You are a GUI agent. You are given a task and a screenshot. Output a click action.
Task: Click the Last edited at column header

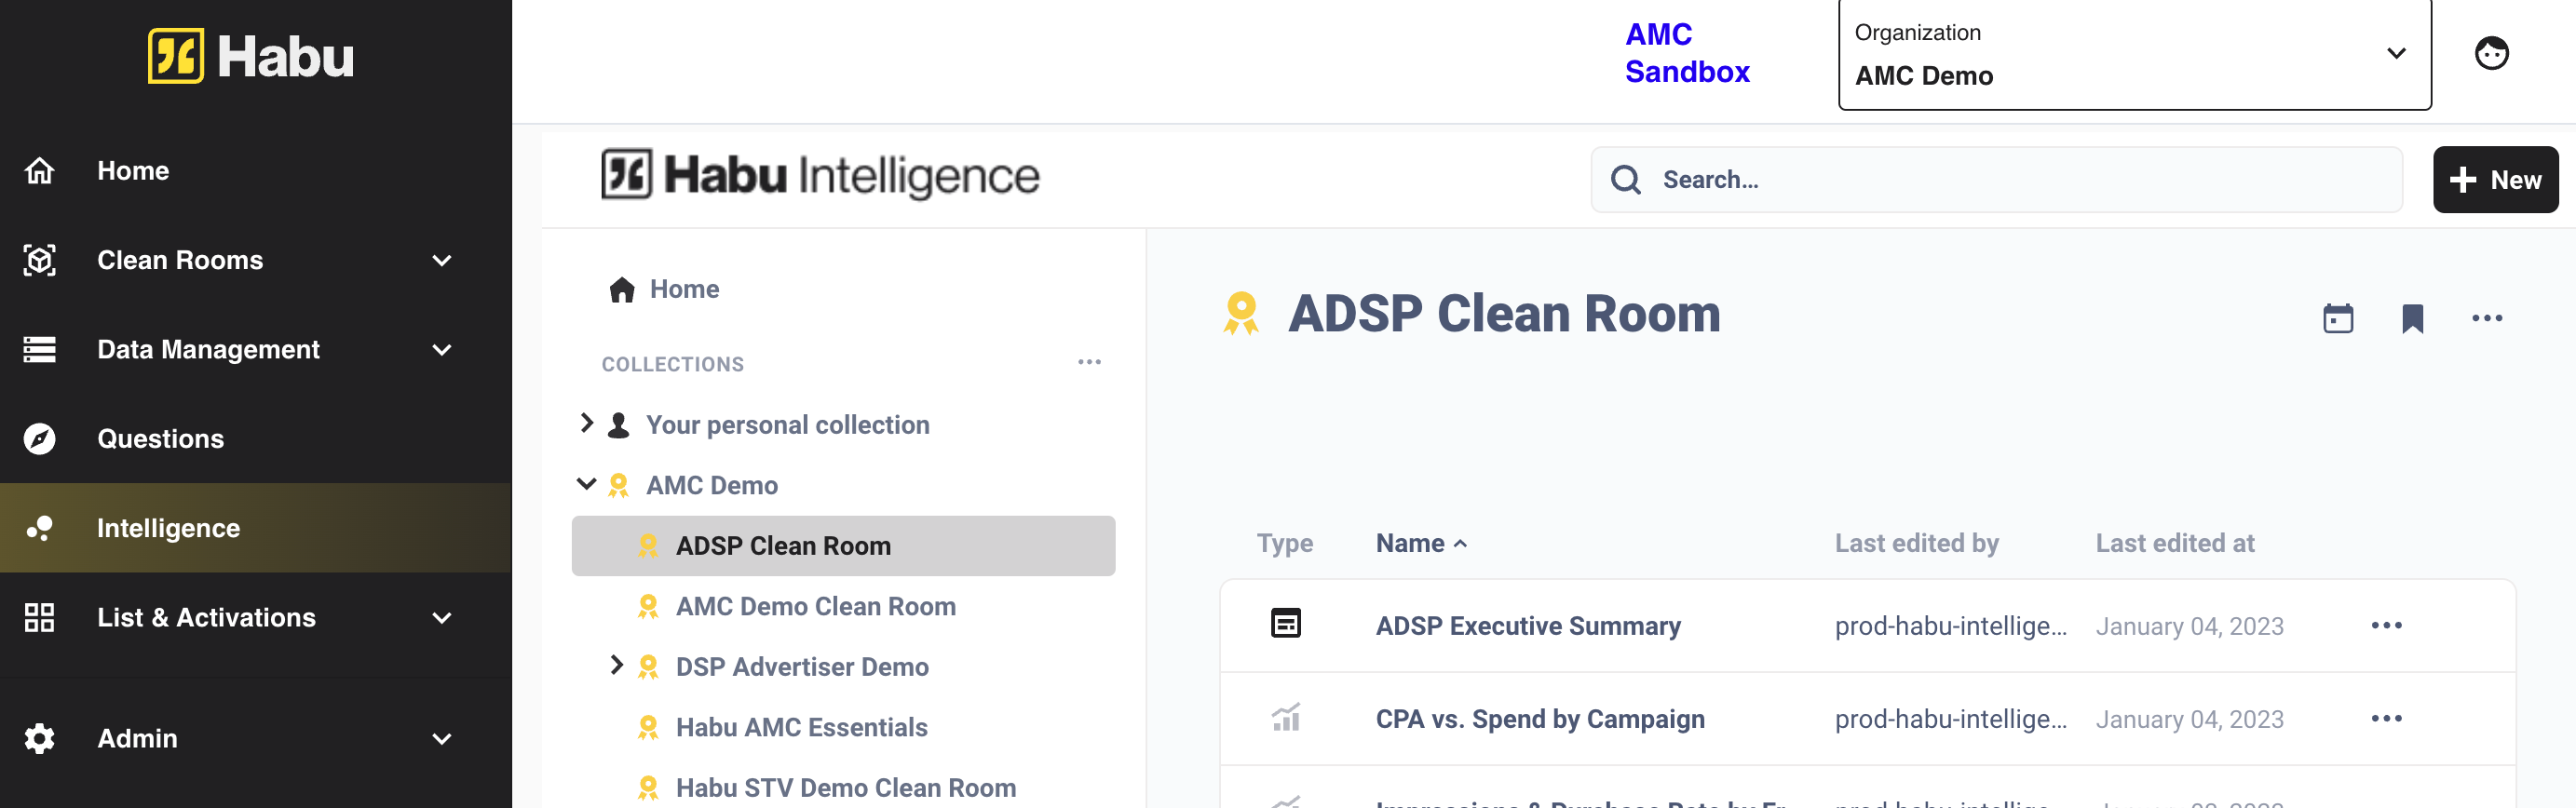[2174, 544]
